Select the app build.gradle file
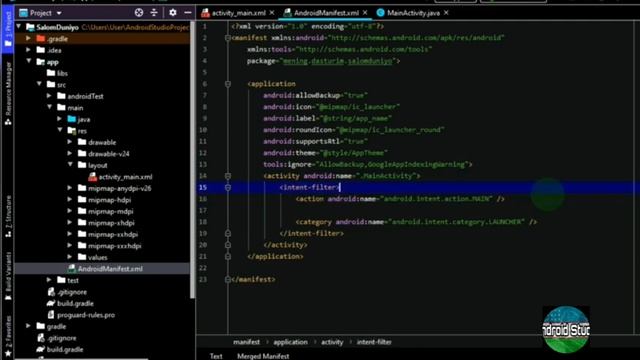The width and height of the screenshot is (640, 360). coord(70,303)
